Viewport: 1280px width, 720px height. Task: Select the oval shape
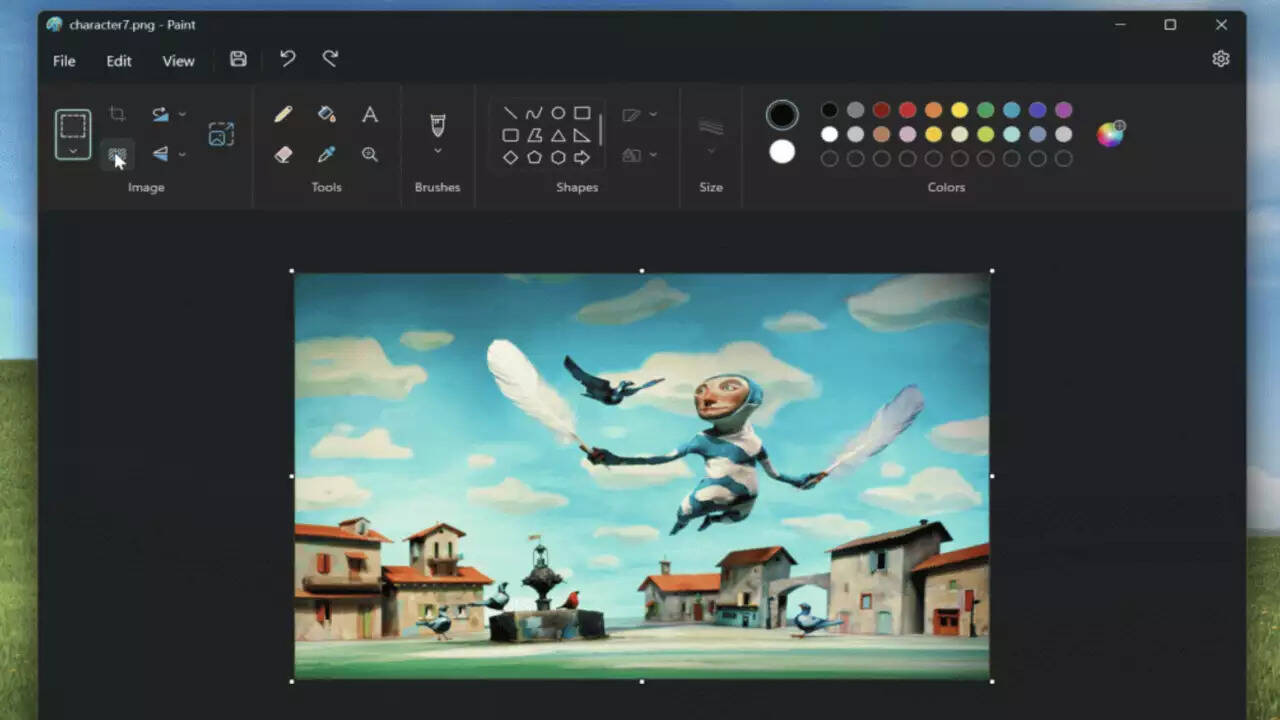click(x=558, y=113)
